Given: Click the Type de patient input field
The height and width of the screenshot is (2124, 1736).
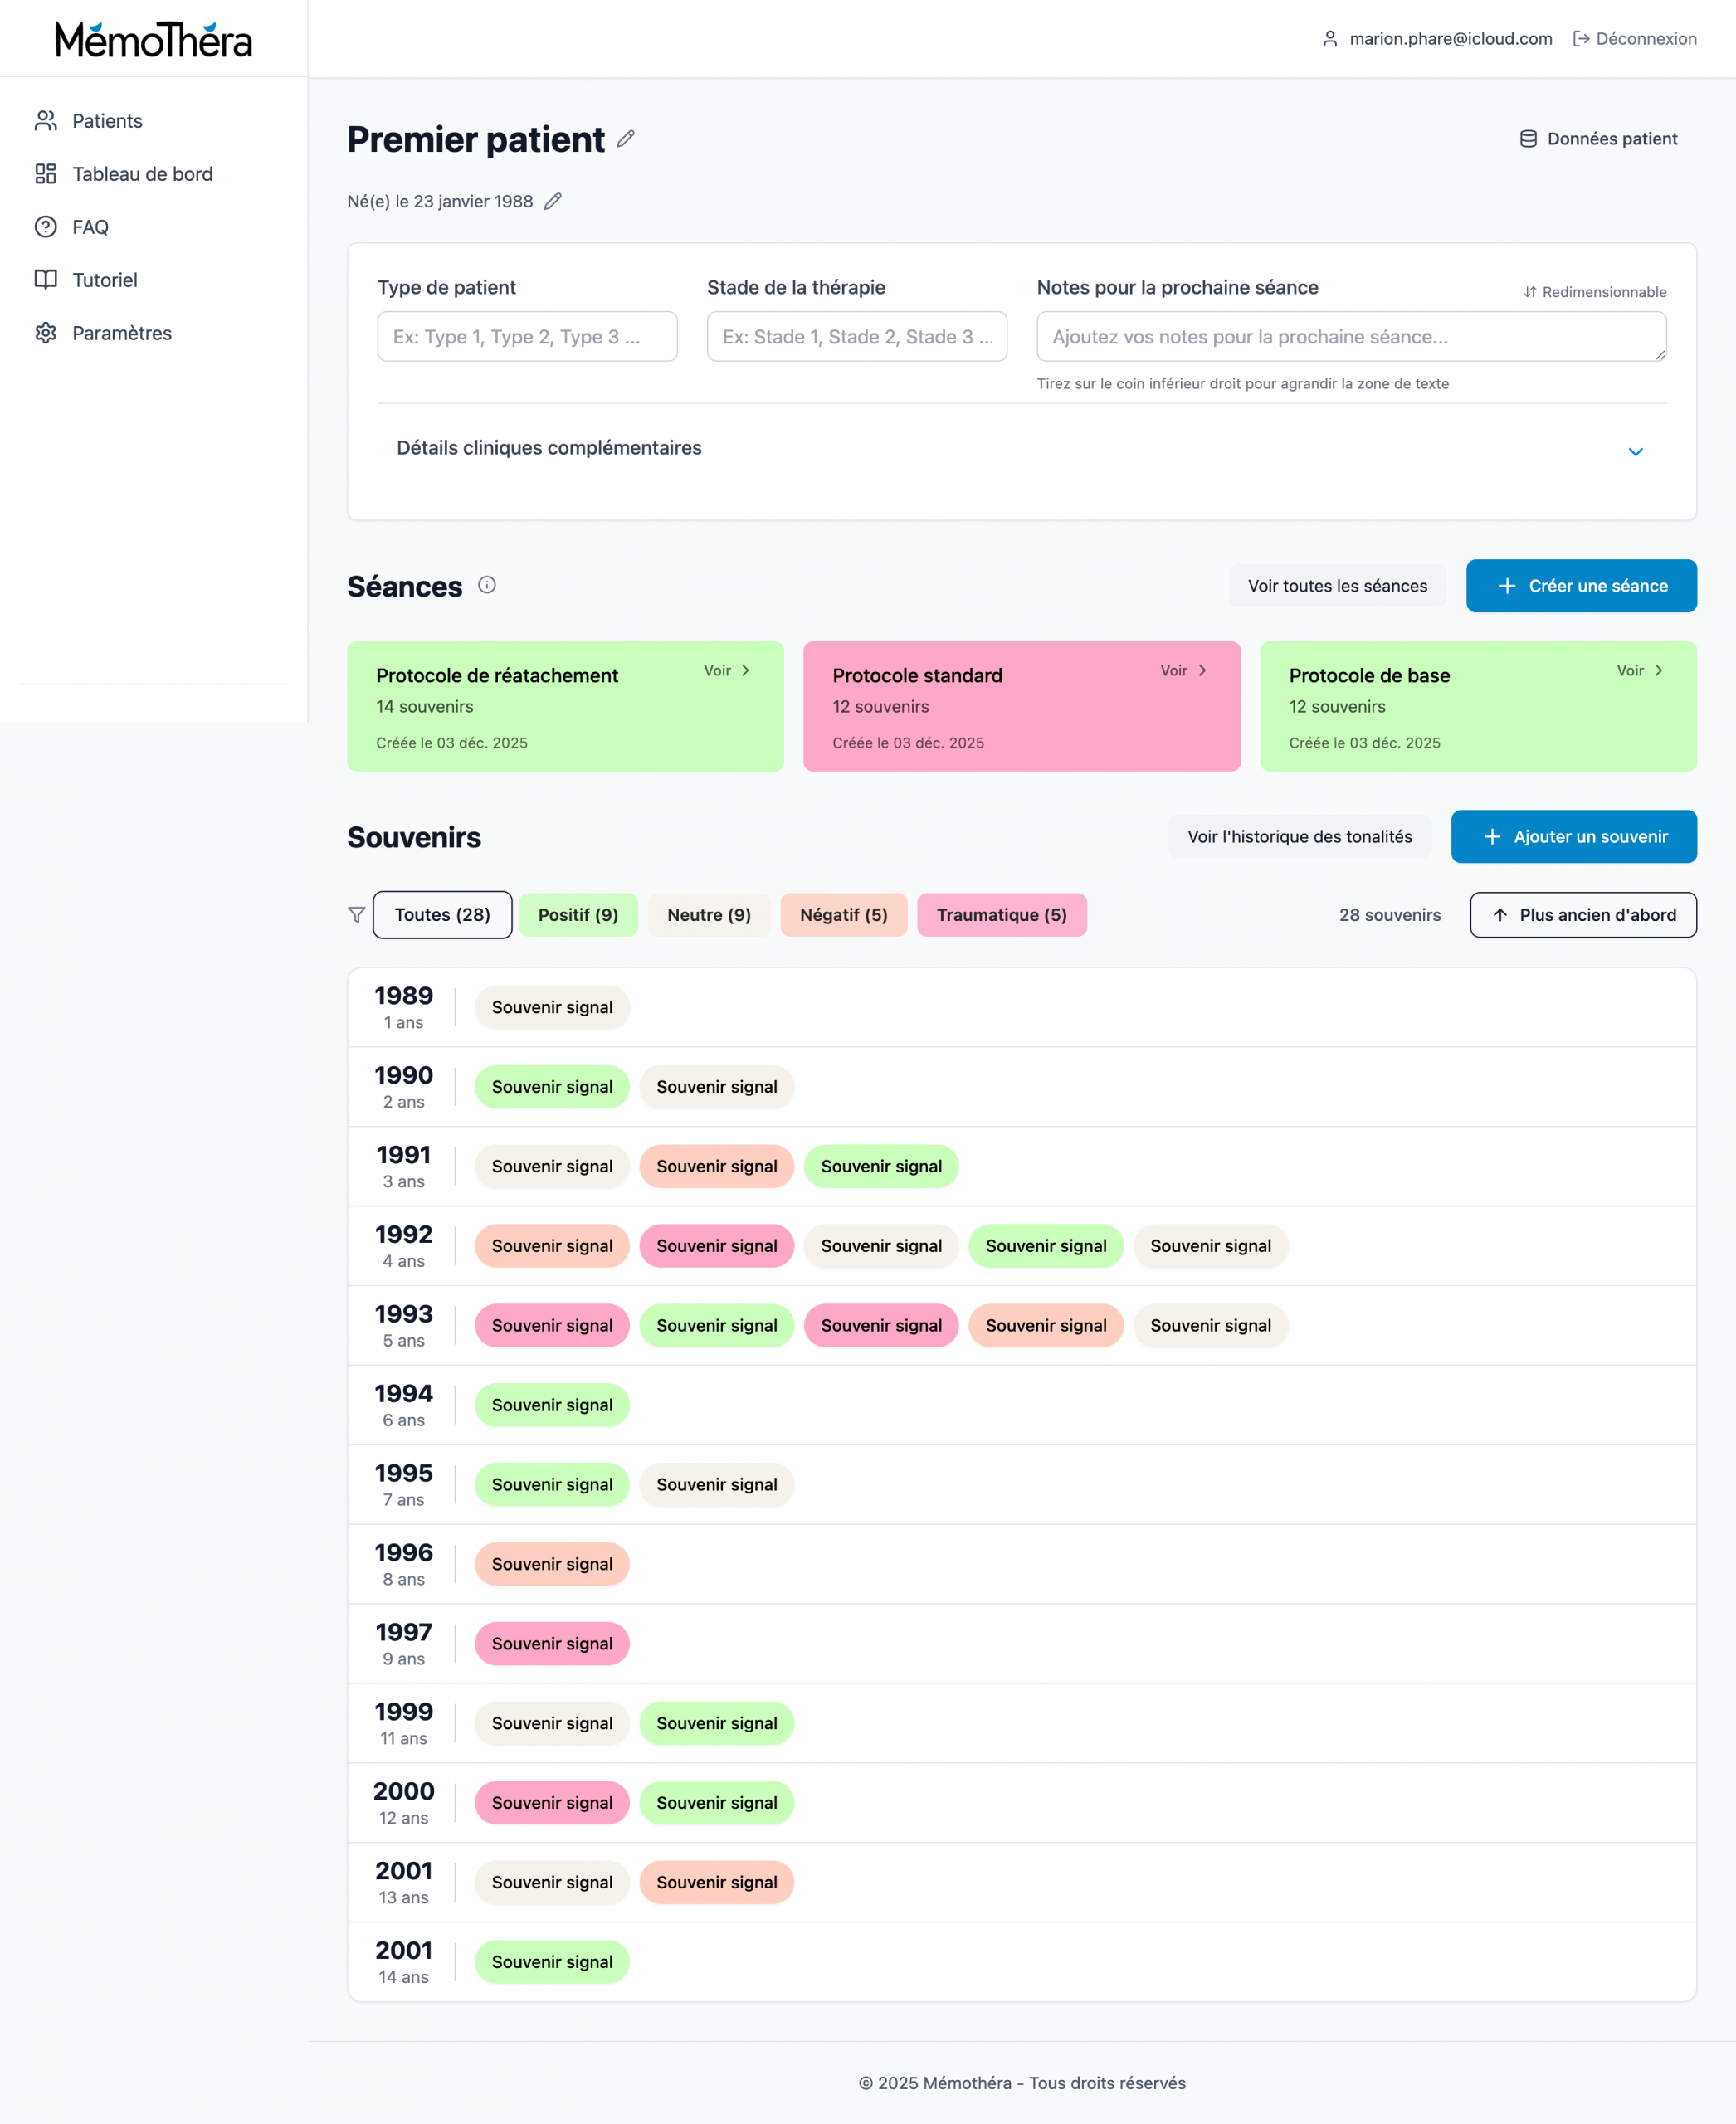Looking at the screenshot, I should tap(527, 337).
